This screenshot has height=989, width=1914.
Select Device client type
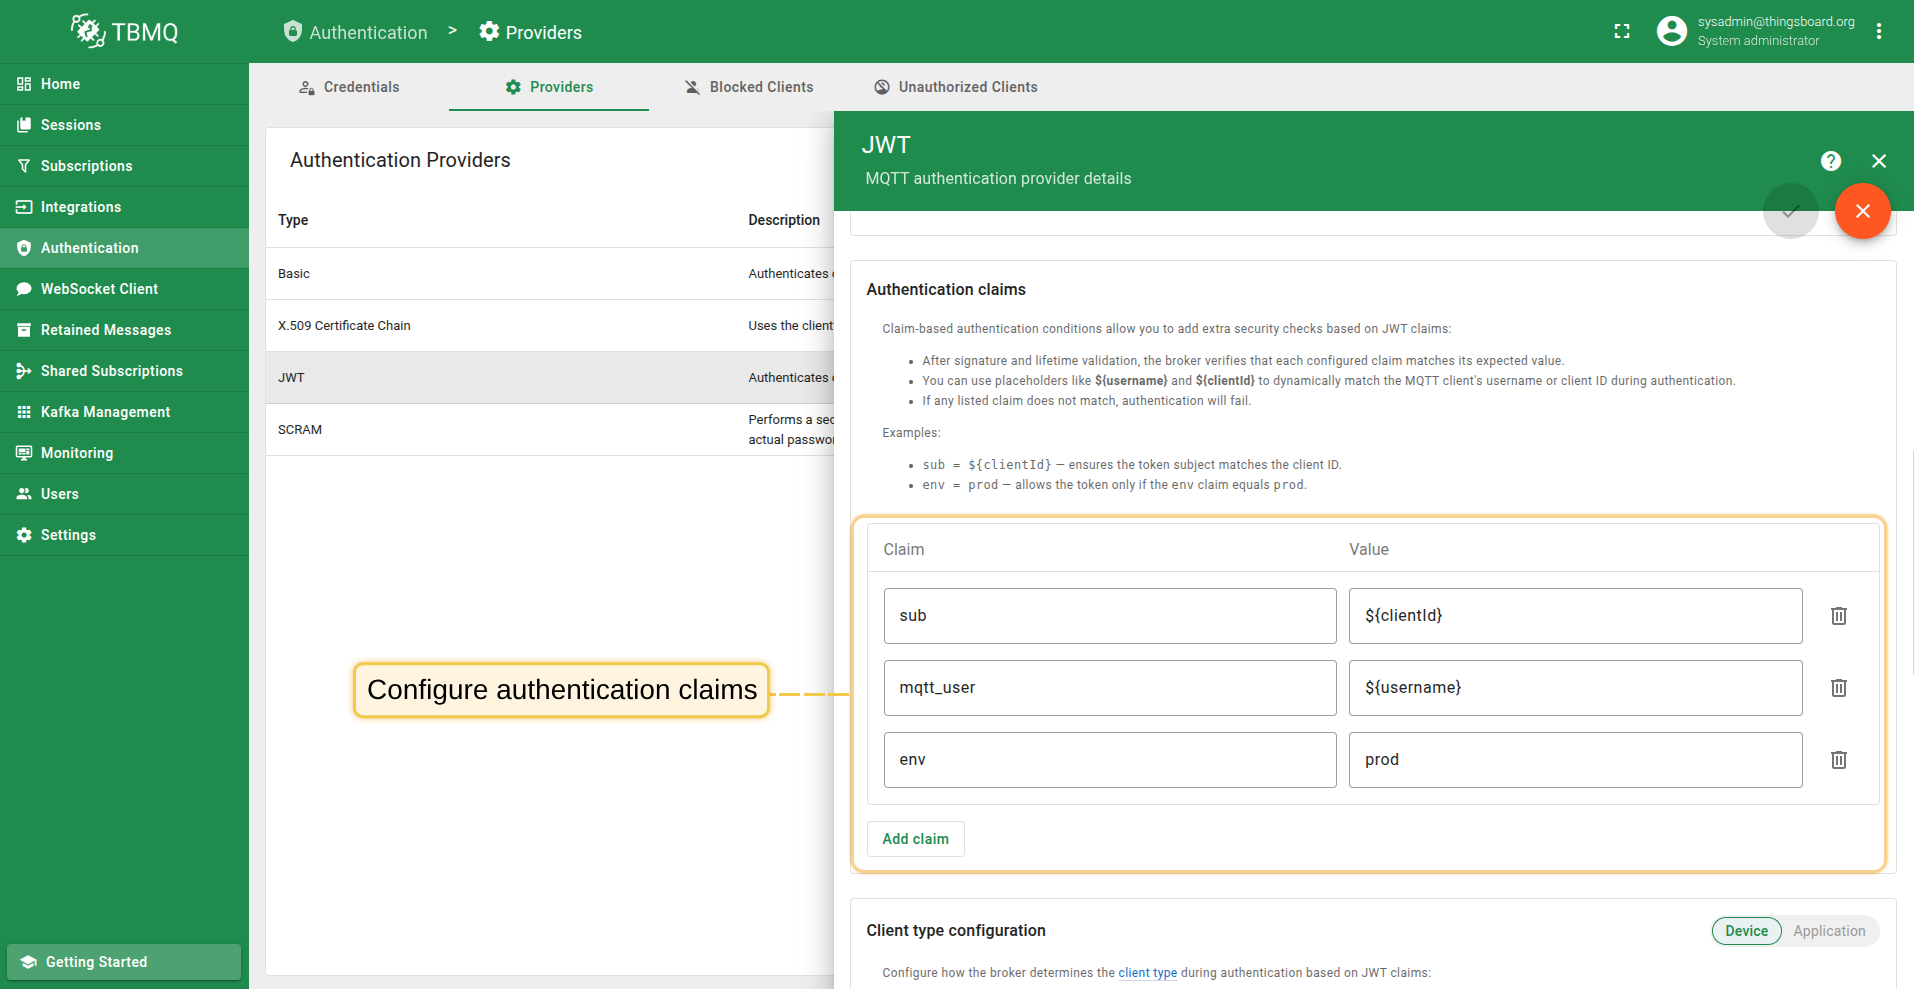point(1746,931)
